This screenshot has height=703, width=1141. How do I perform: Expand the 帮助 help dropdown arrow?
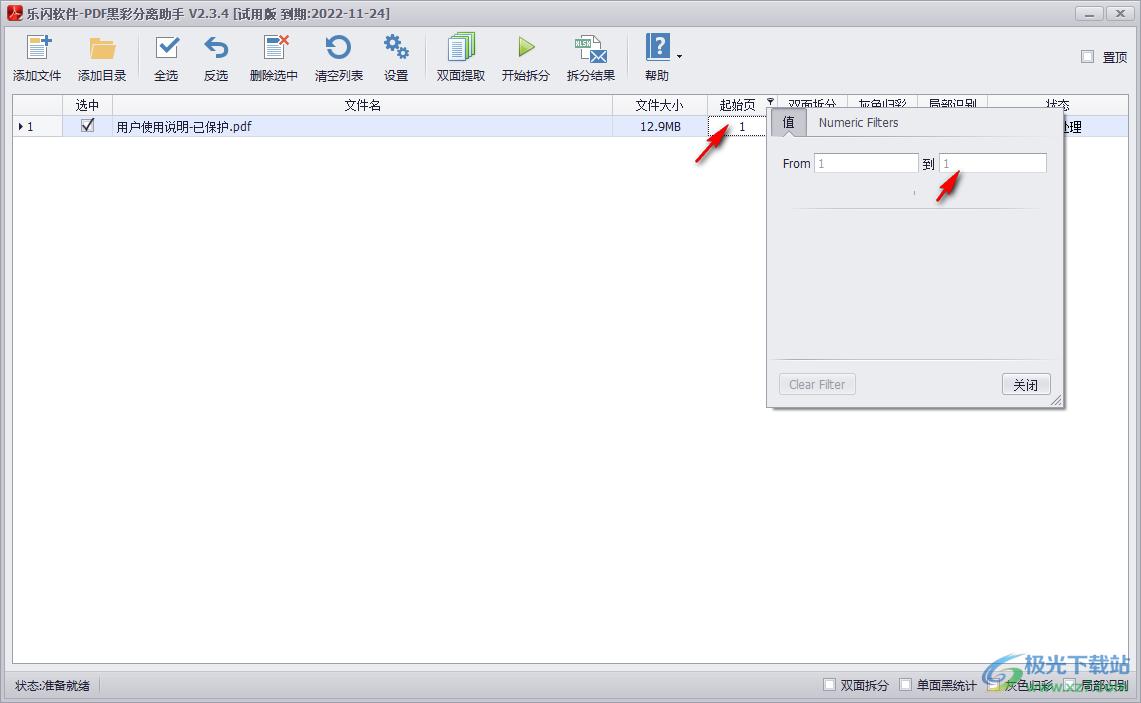[680, 56]
